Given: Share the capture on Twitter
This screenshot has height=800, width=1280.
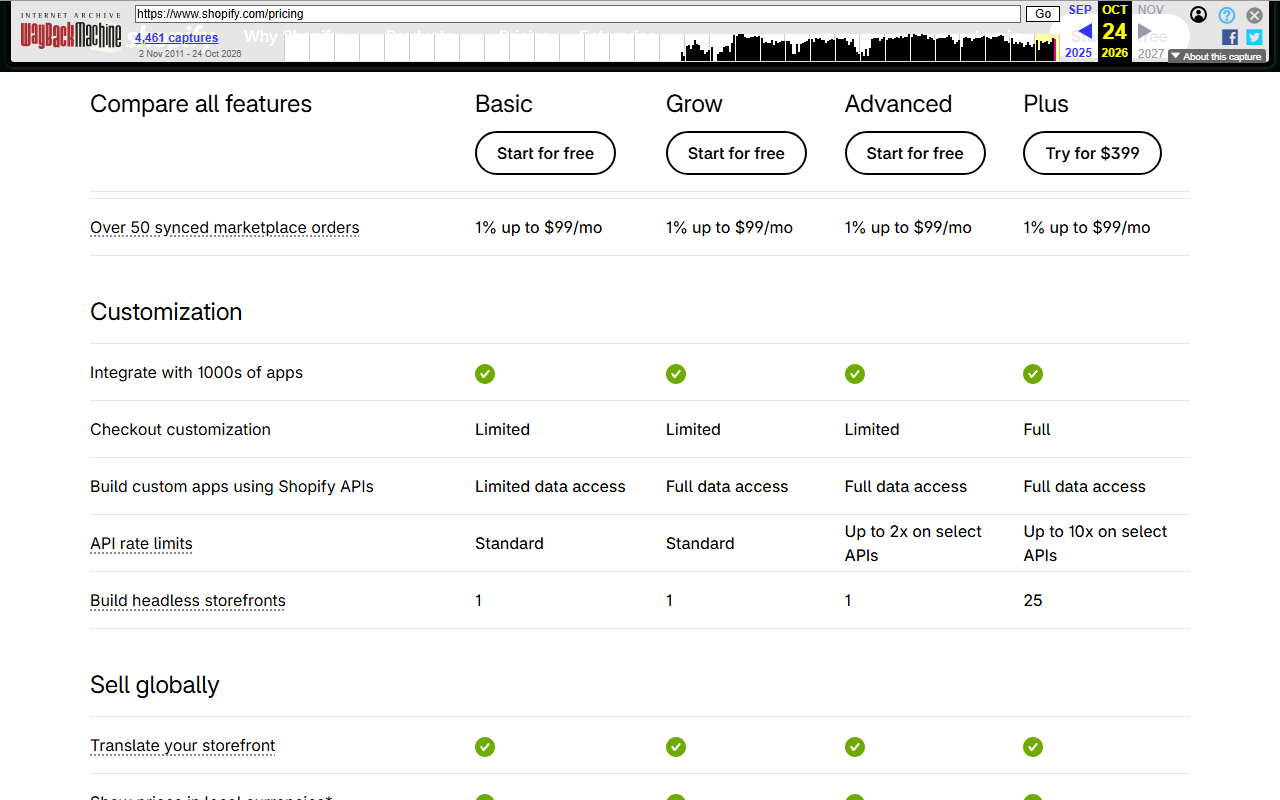Looking at the screenshot, I should tap(1254, 37).
